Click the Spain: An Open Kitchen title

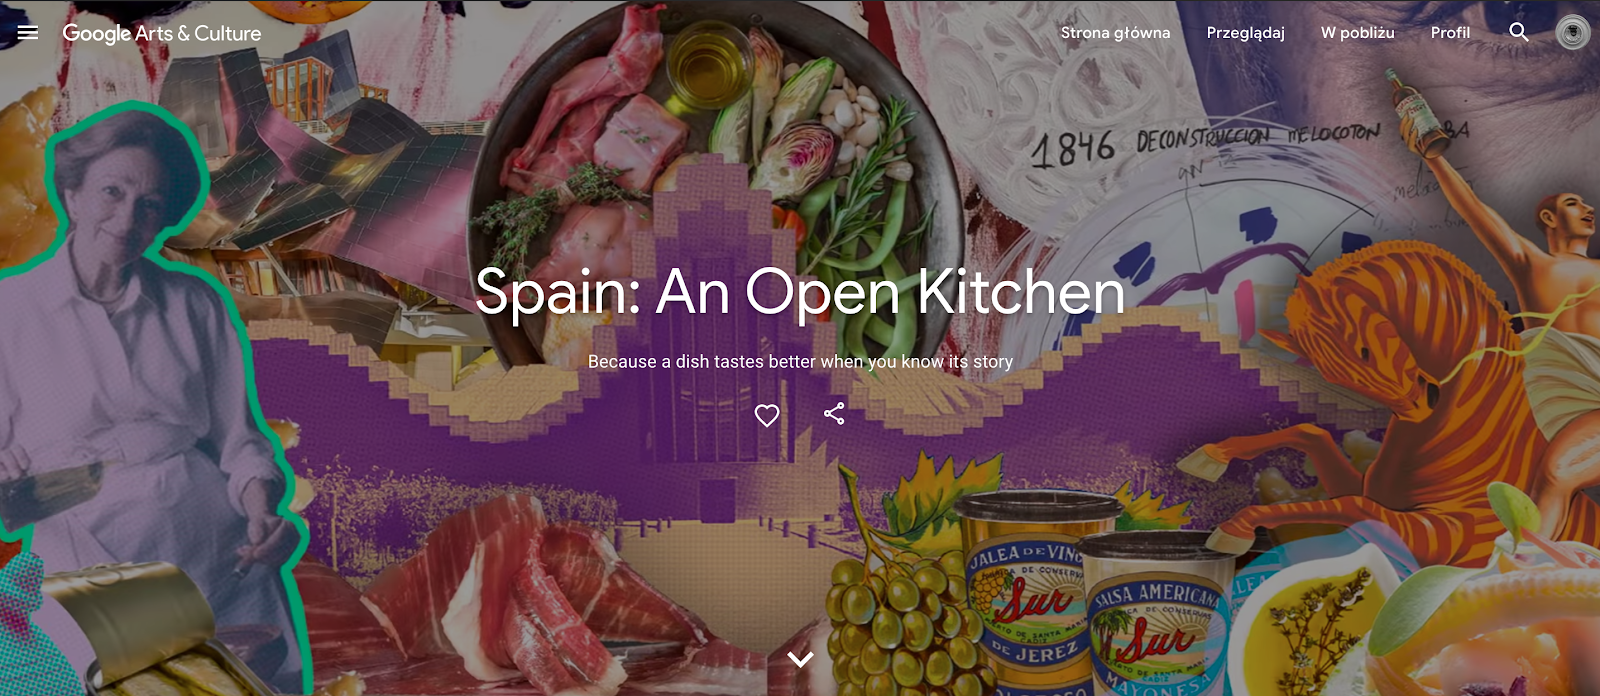pos(800,292)
